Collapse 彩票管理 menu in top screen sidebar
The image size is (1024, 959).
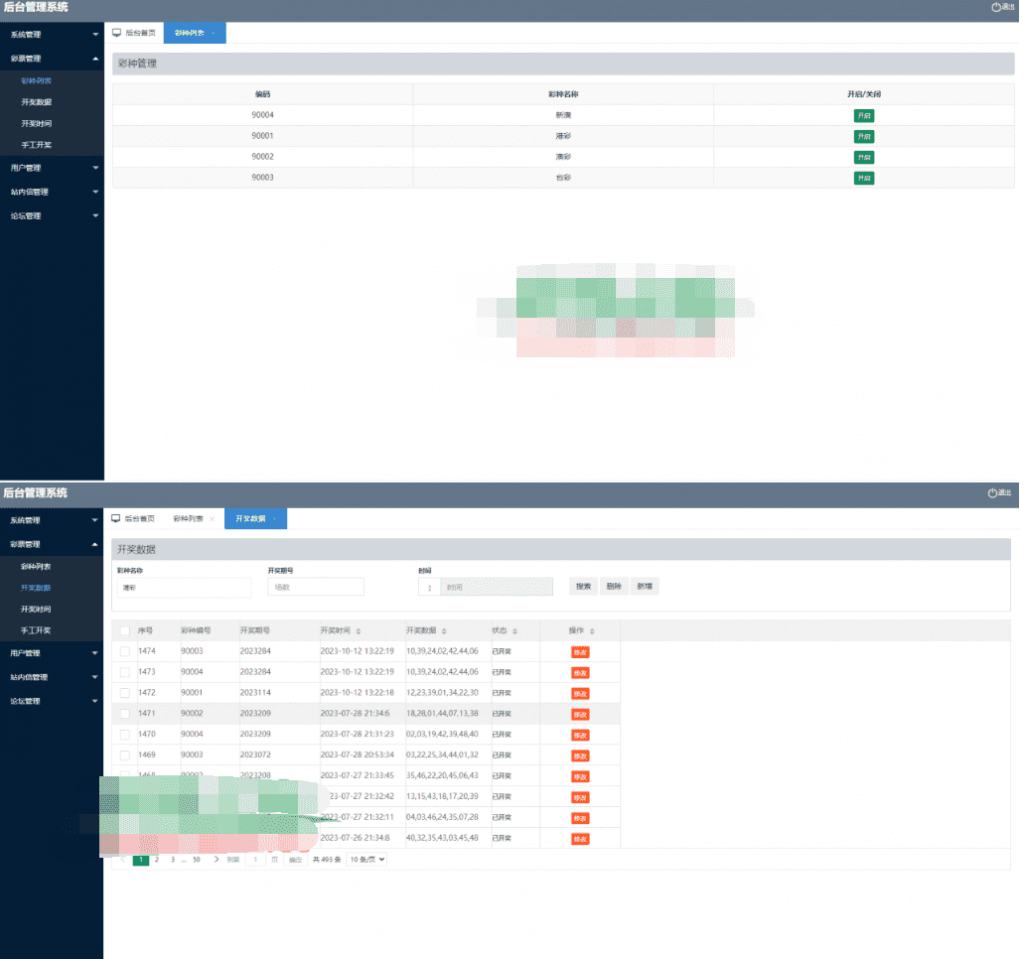(52, 59)
